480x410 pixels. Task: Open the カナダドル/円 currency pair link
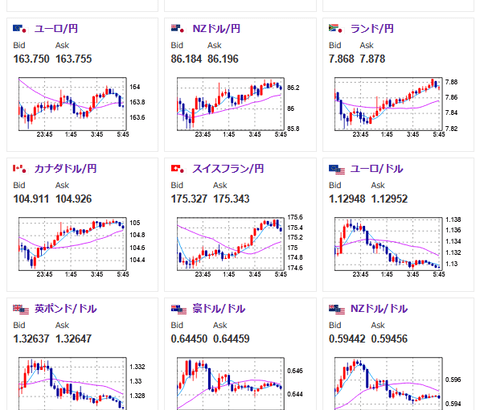pyautogui.click(x=66, y=169)
